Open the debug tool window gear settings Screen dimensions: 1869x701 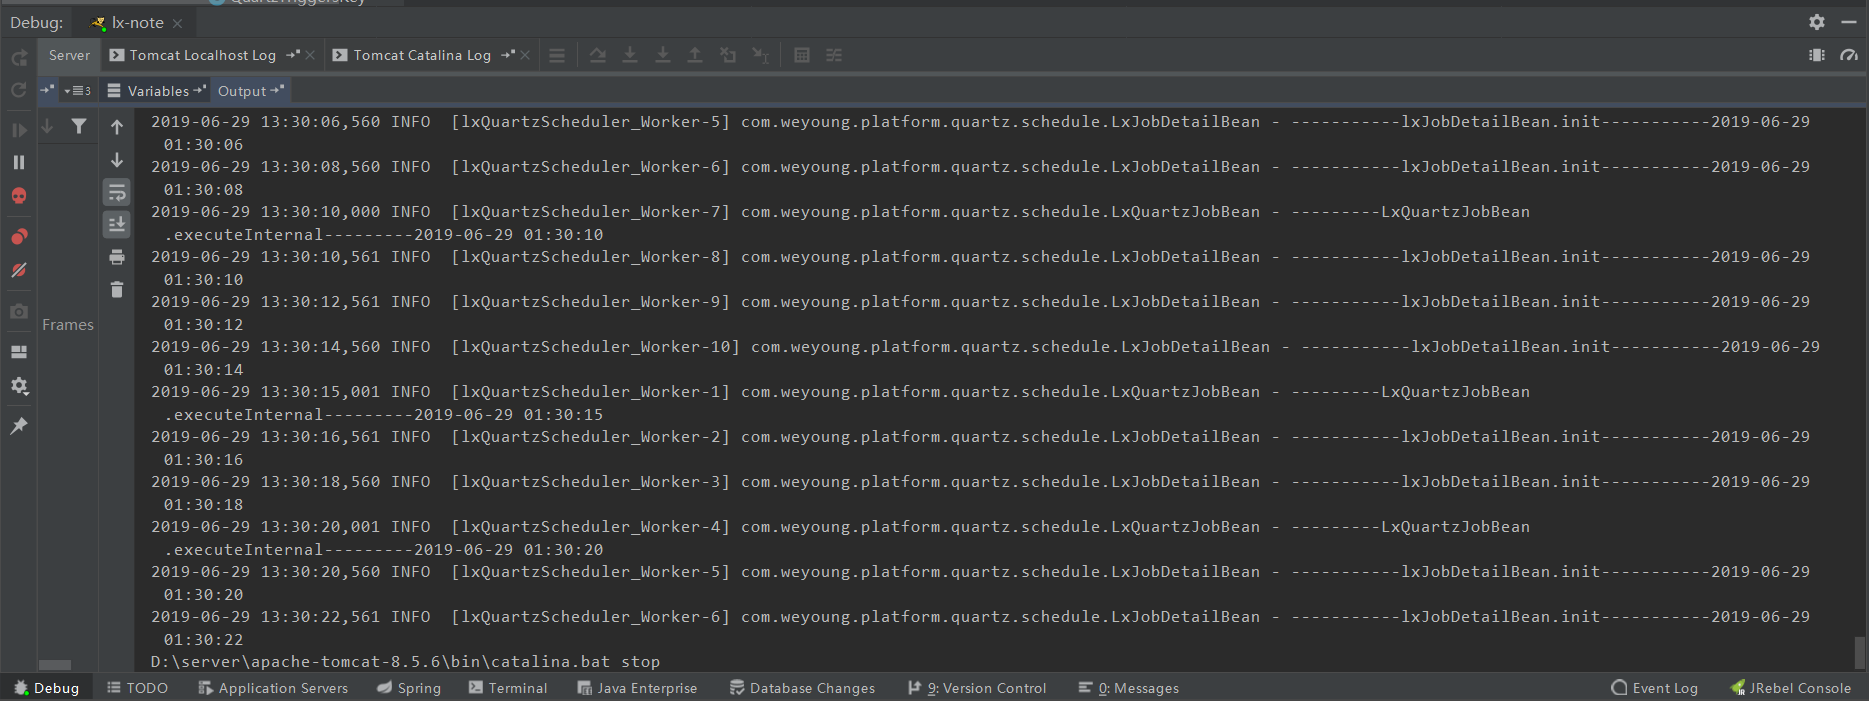coord(1817,22)
